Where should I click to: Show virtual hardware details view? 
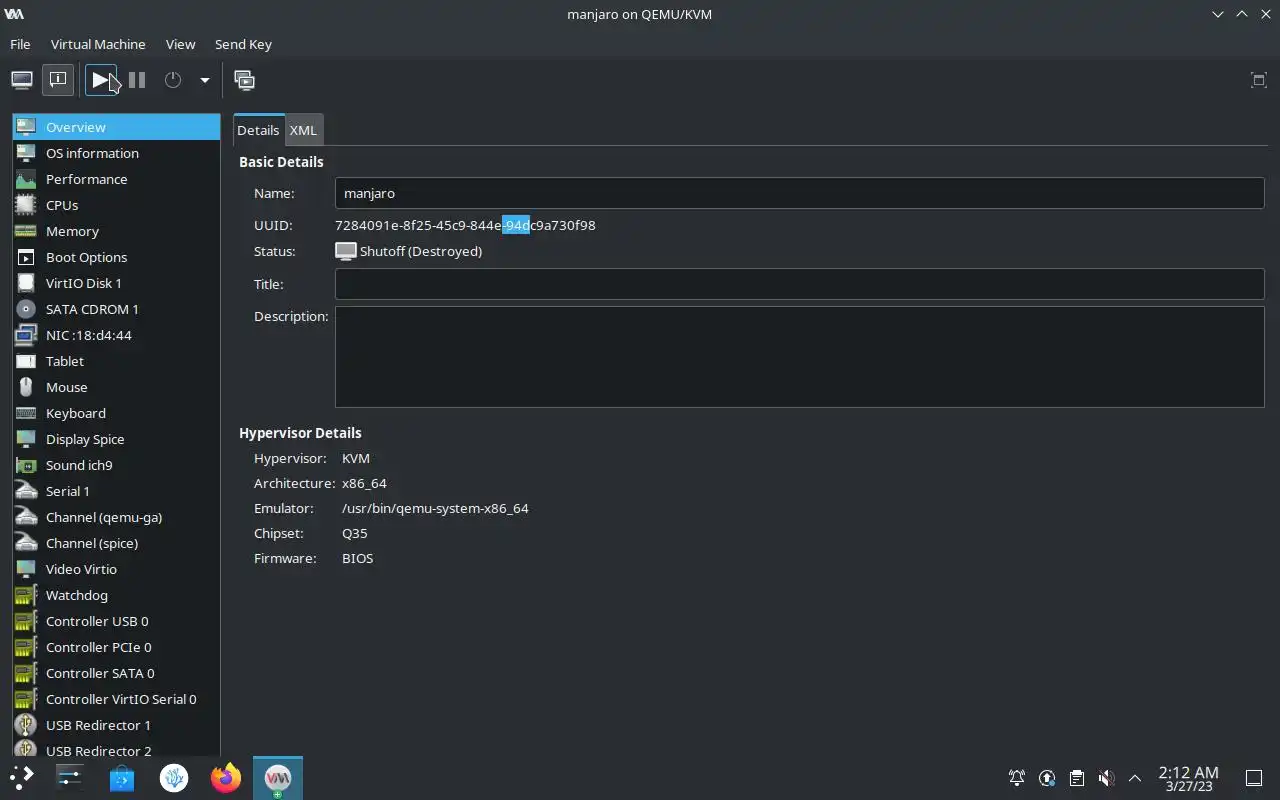(58, 80)
